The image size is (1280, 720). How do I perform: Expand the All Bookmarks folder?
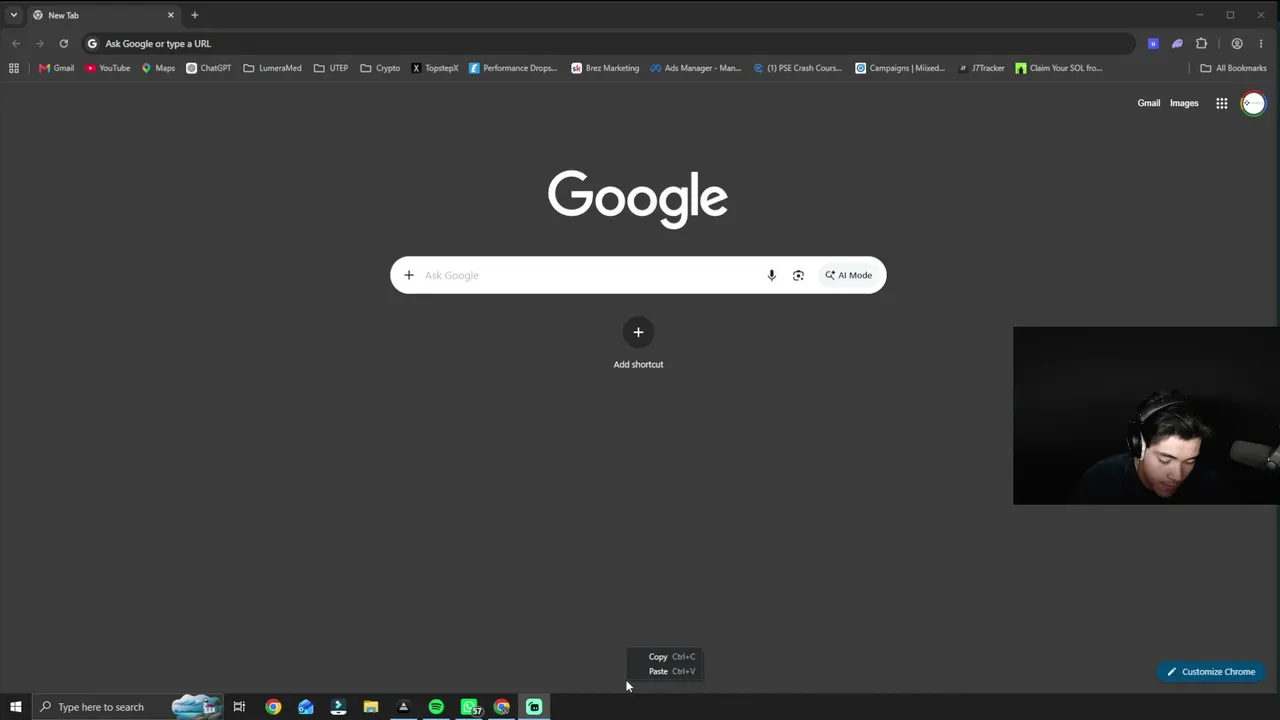[1233, 68]
